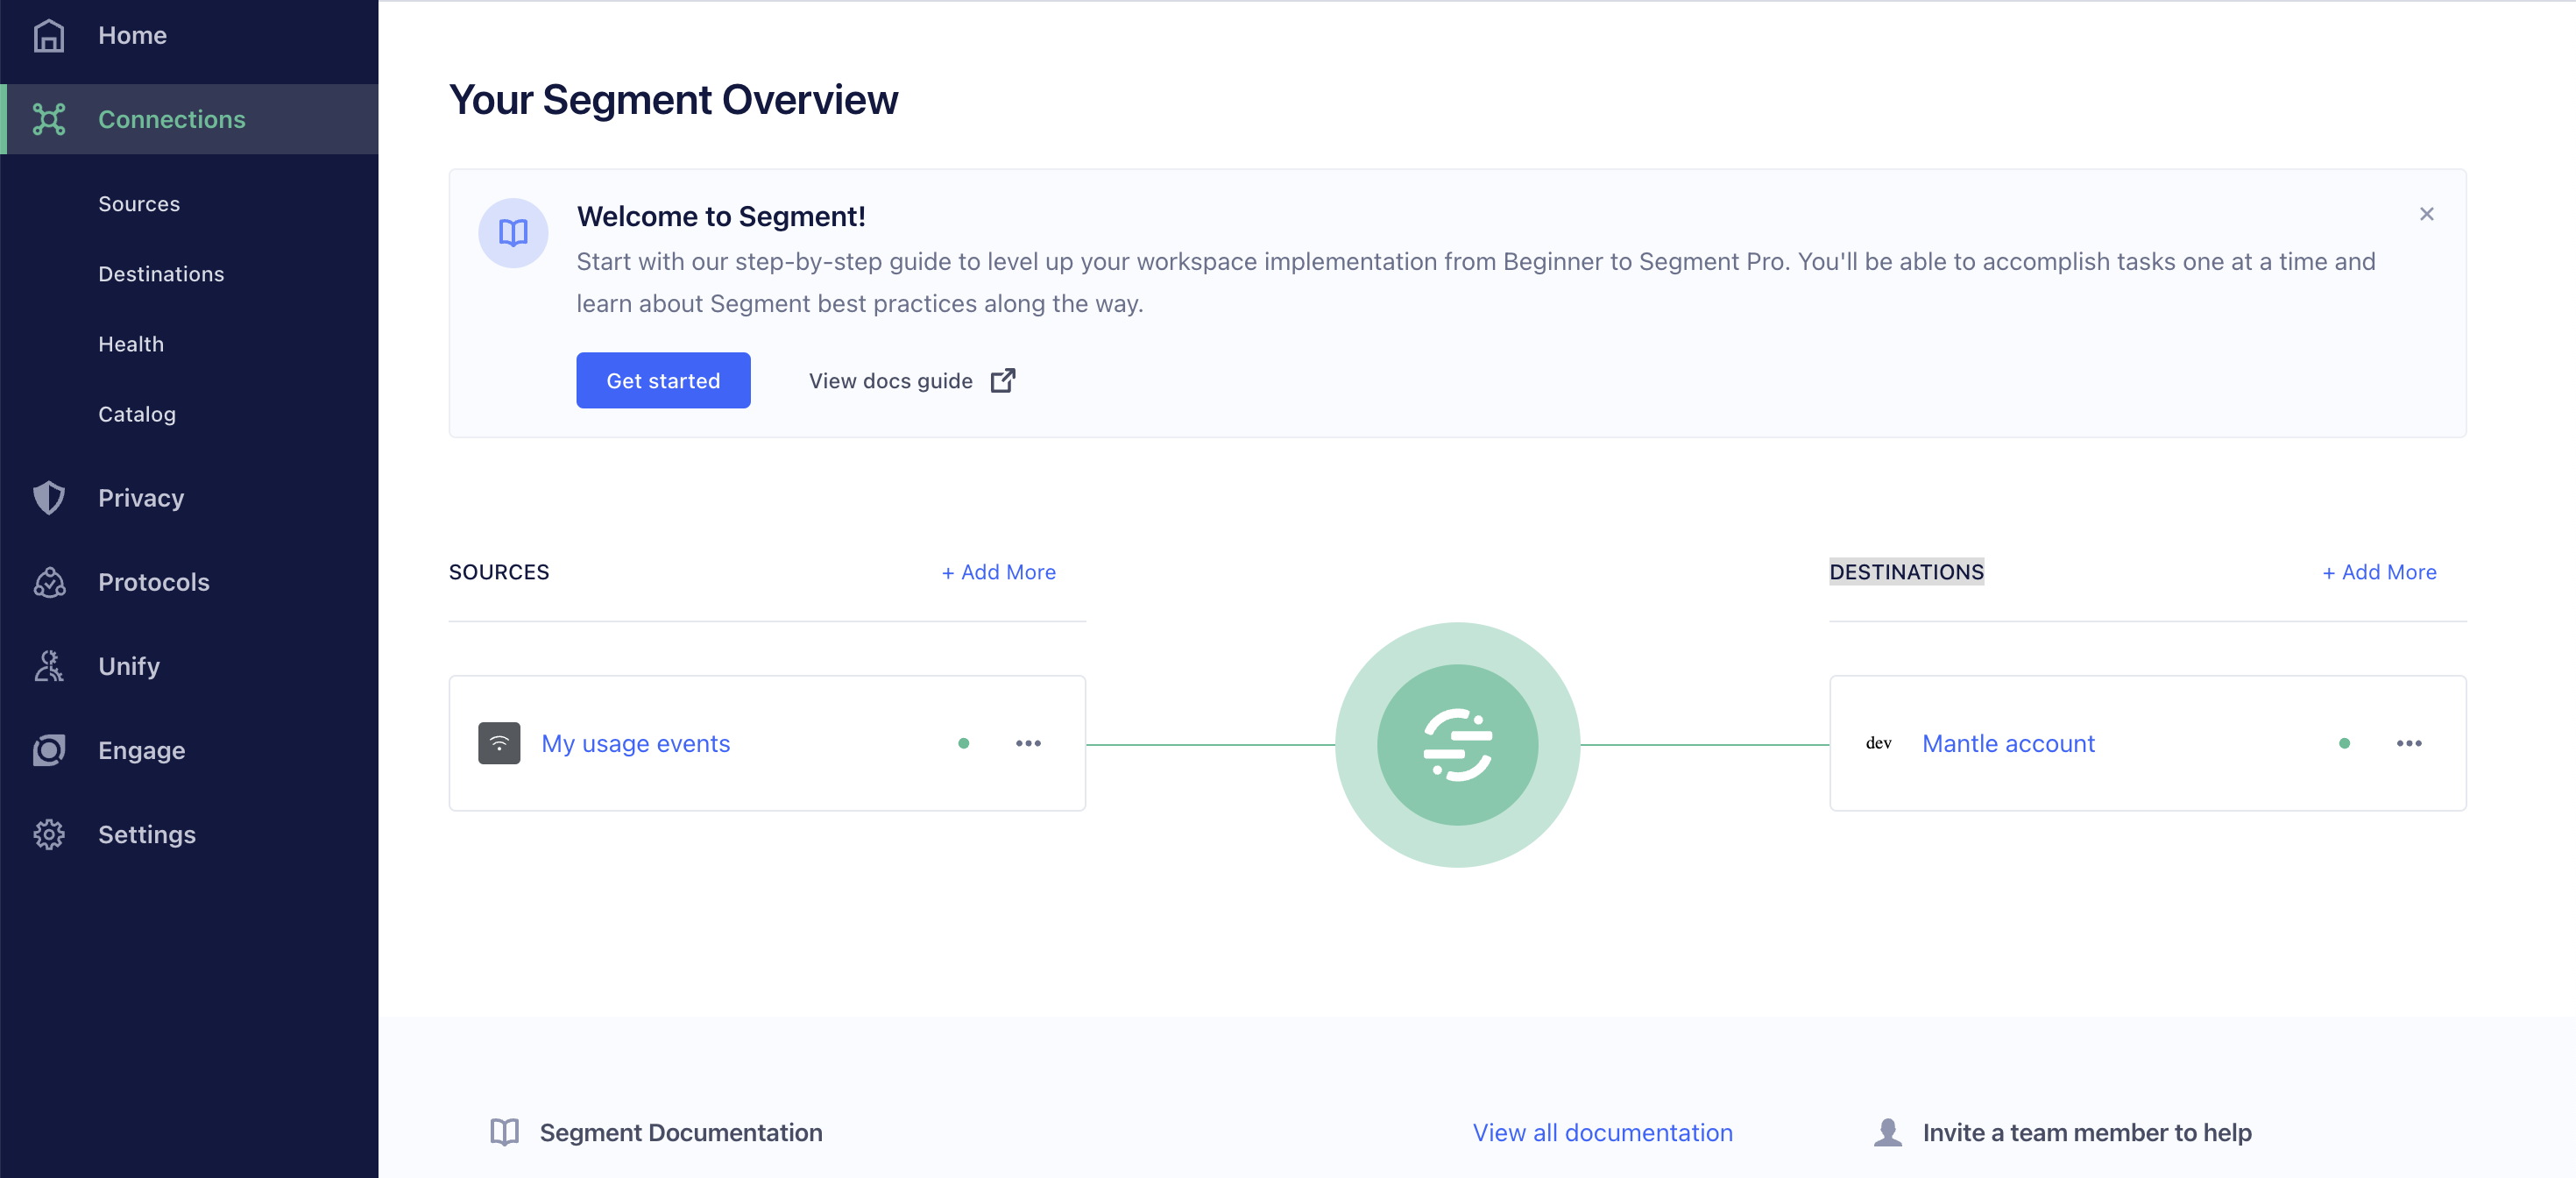Open options menu for Mantle account

click(2408, 743)
